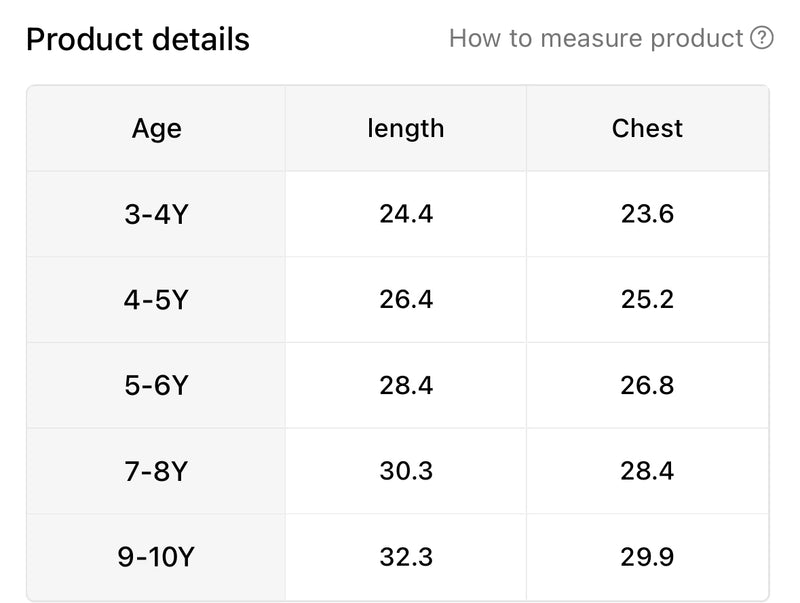
Task: Click the 'Age' column header
Action: [156, 128]
